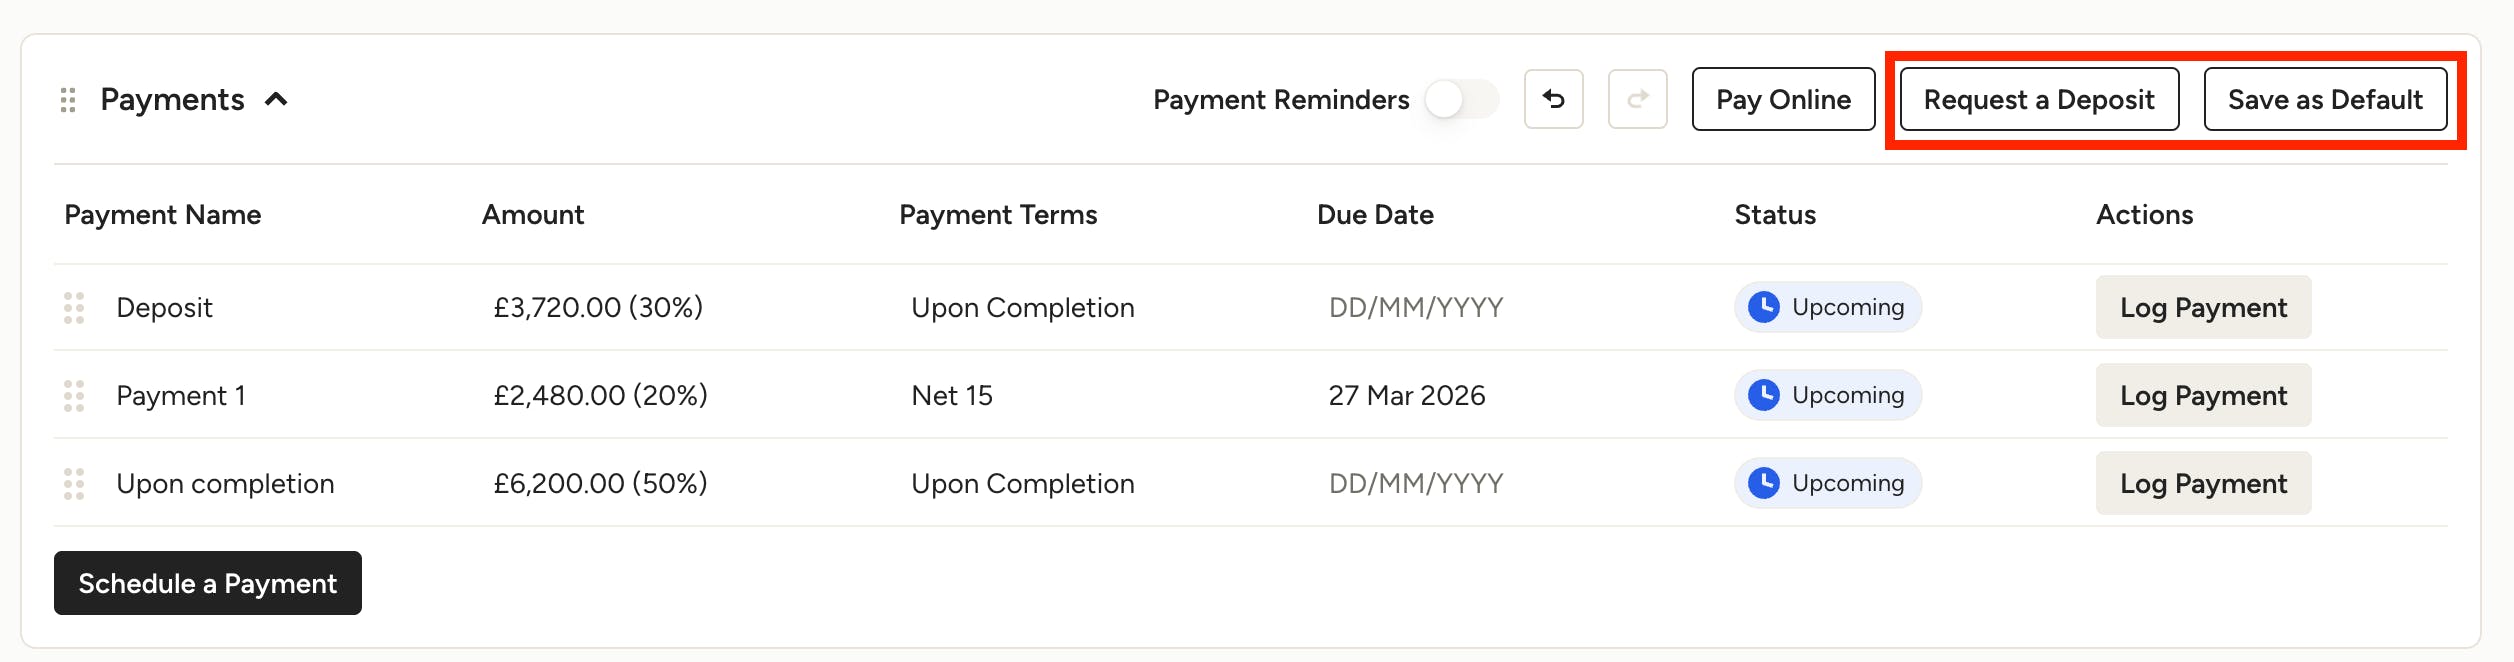Screen dimensions: 2514x662
Task: Open Payment Terms for Payment 1 (Net 15)
Action: [952, 396]
